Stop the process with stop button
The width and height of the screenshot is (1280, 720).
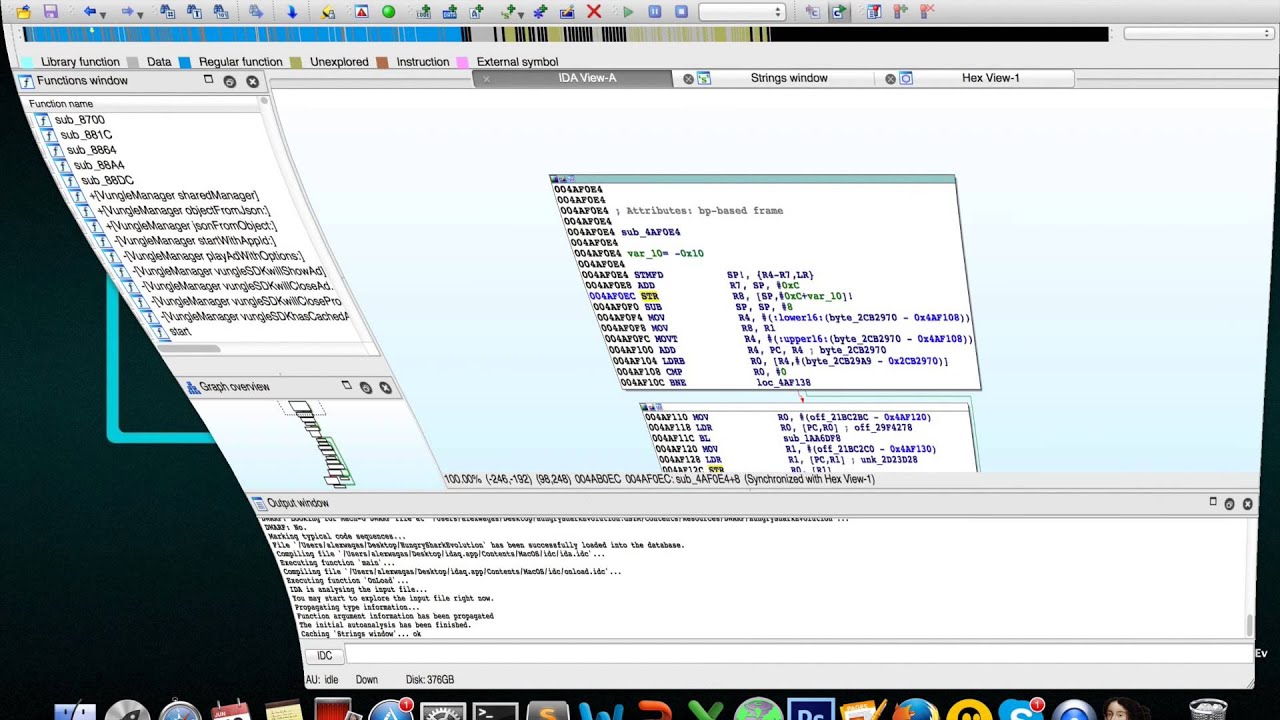(x=681, y=12)
